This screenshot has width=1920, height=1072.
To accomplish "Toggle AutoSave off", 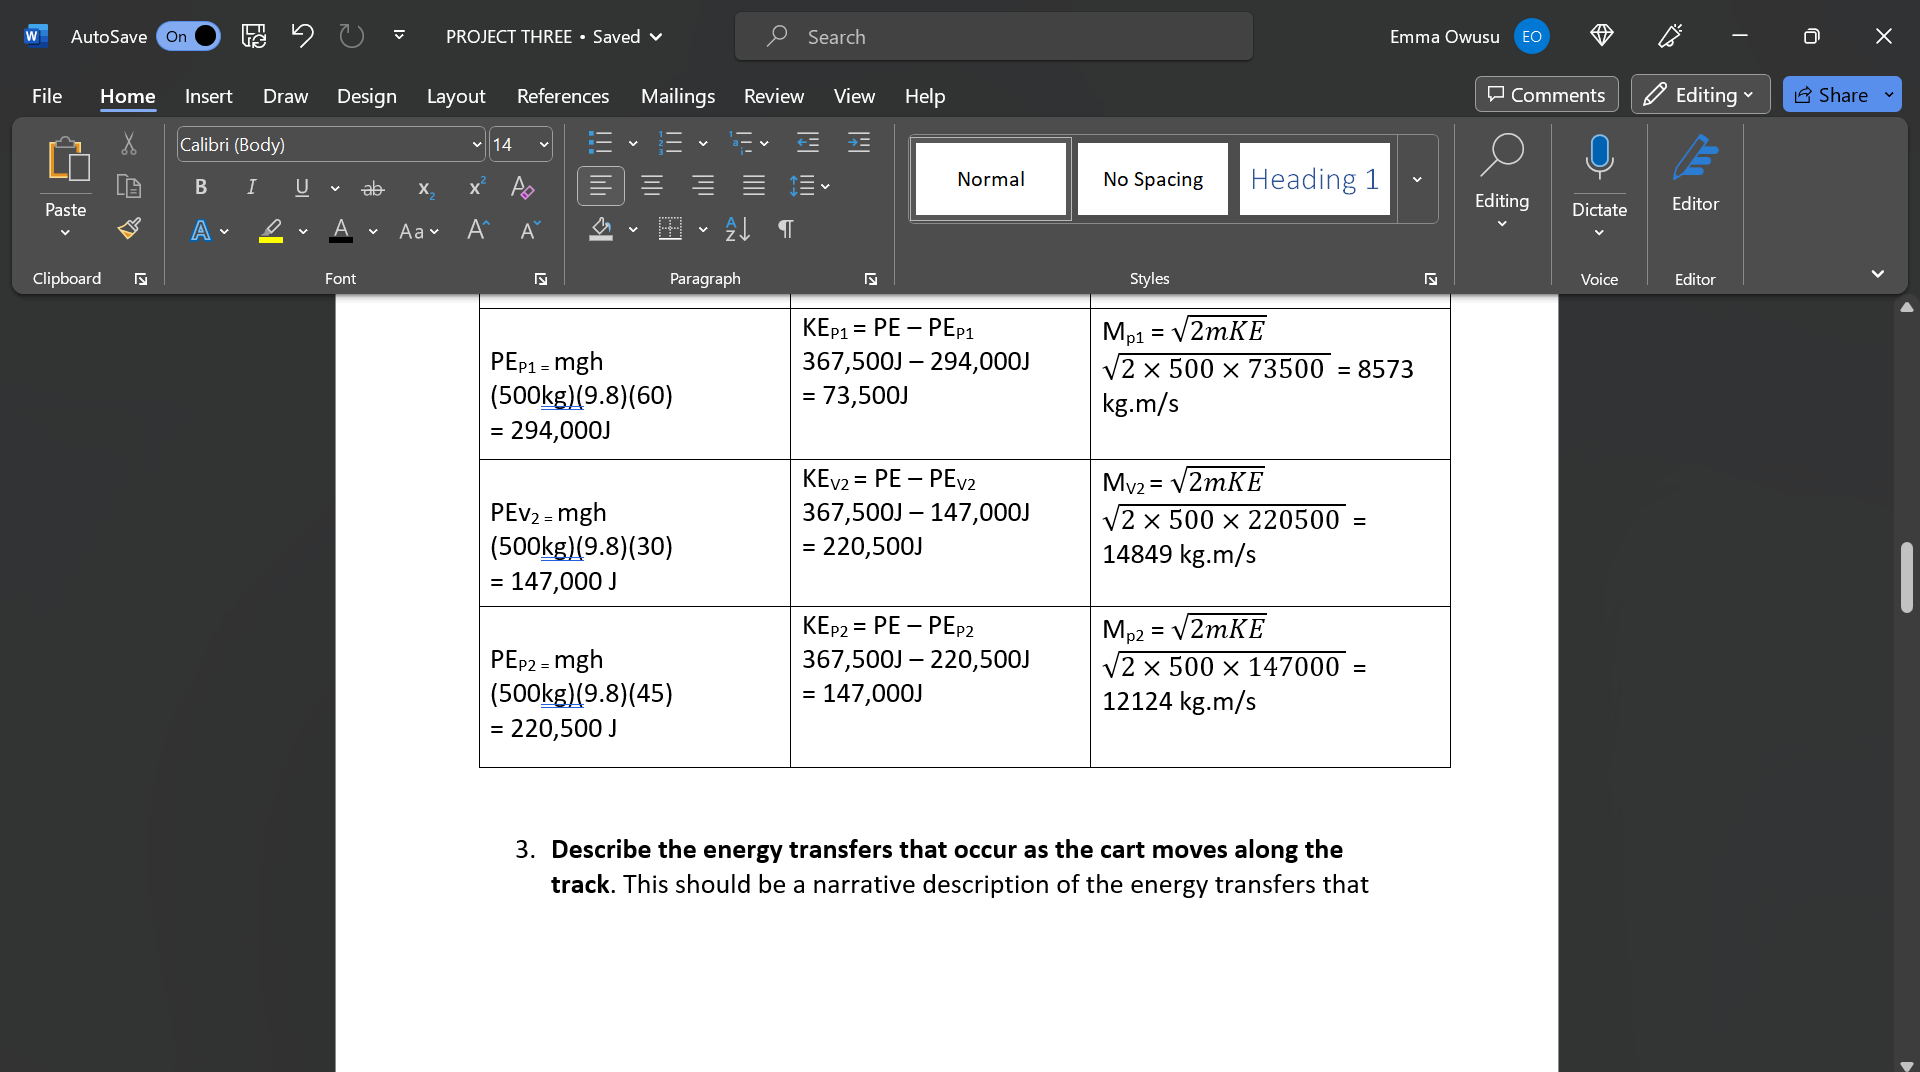I will click(x=188, y=36).
